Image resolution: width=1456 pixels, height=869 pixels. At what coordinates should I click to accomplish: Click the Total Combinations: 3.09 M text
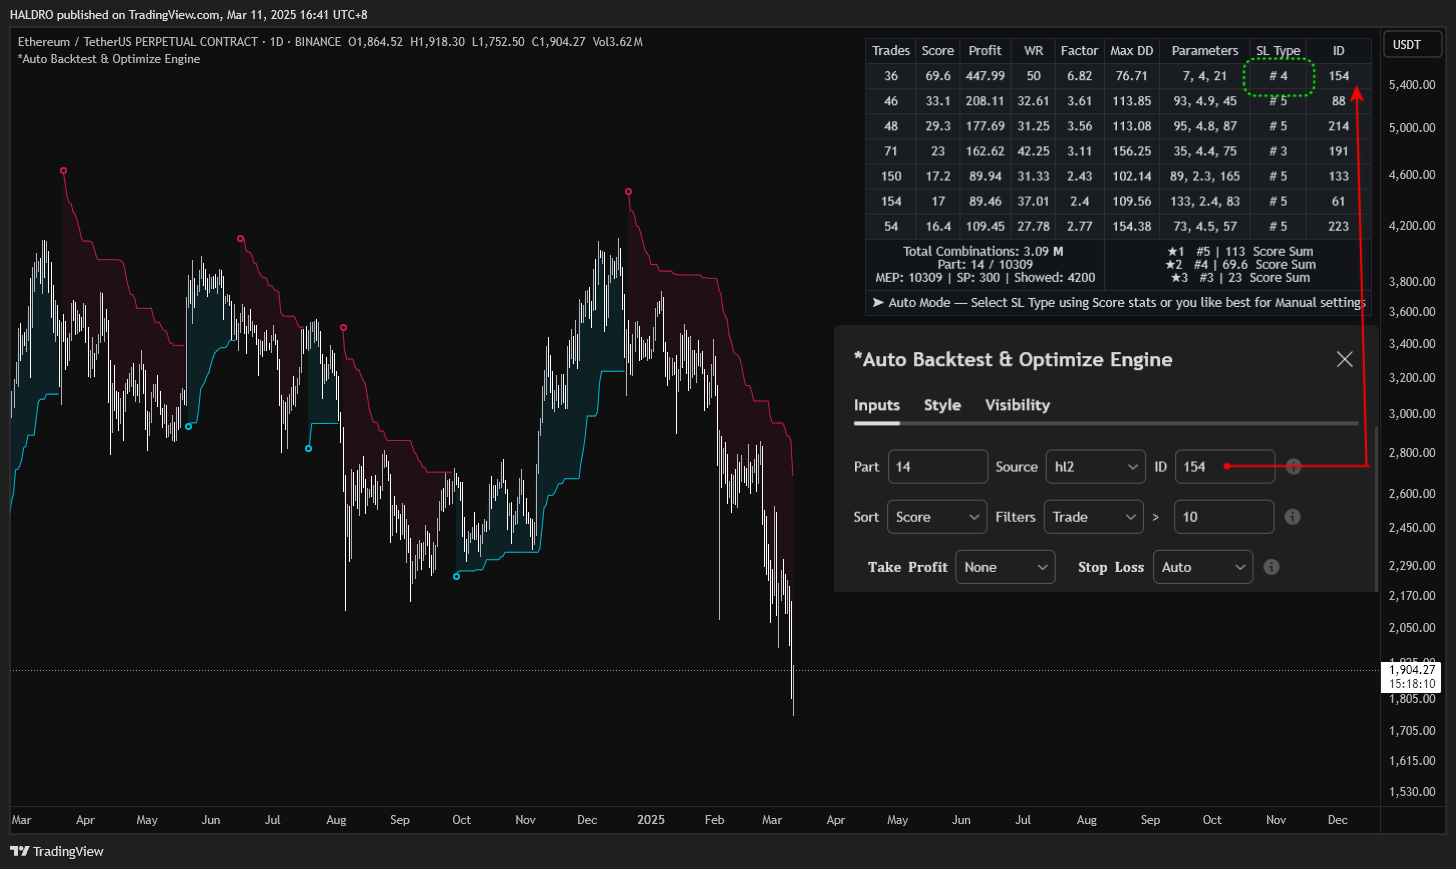(983, 252)
